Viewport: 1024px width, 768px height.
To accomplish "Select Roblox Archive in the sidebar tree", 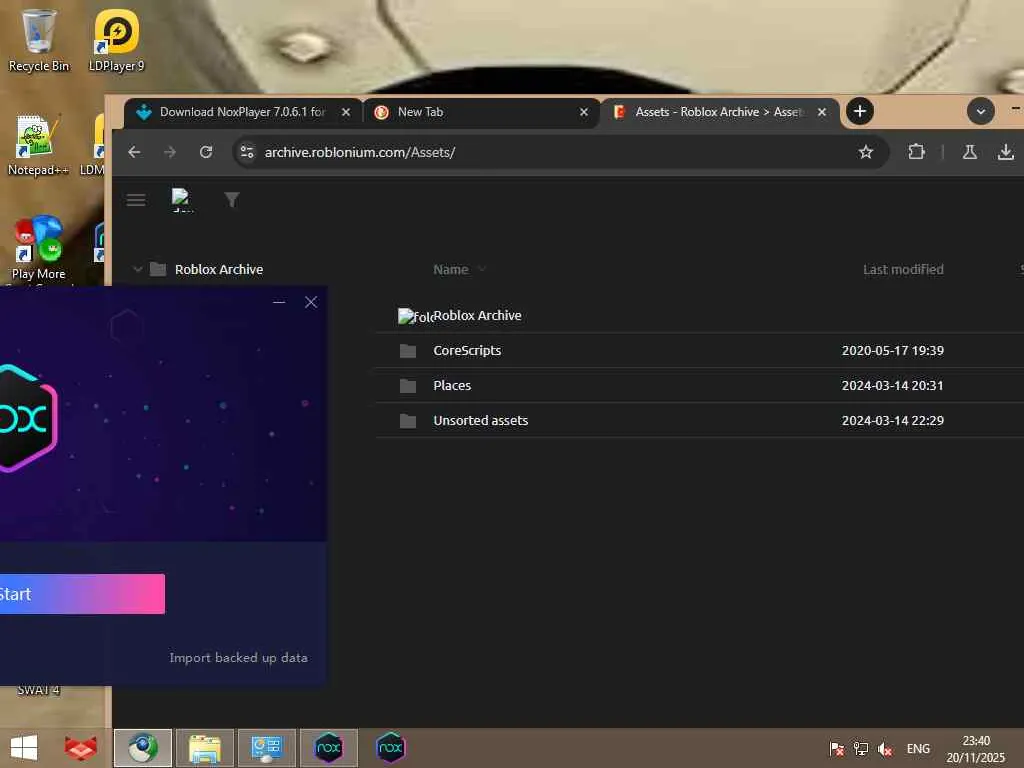I will pyautogui.click(x=219, y=269).
